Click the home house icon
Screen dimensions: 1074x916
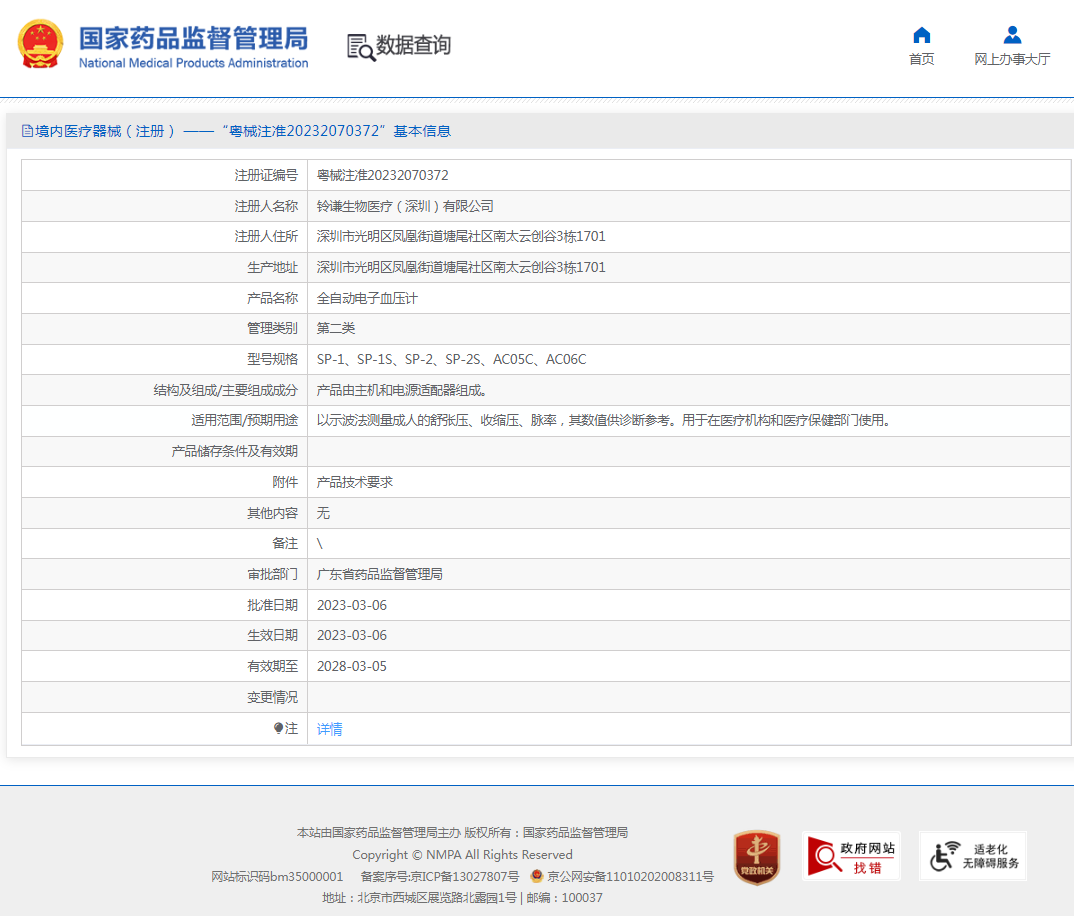pyautogui.click(x=921, y=35)
